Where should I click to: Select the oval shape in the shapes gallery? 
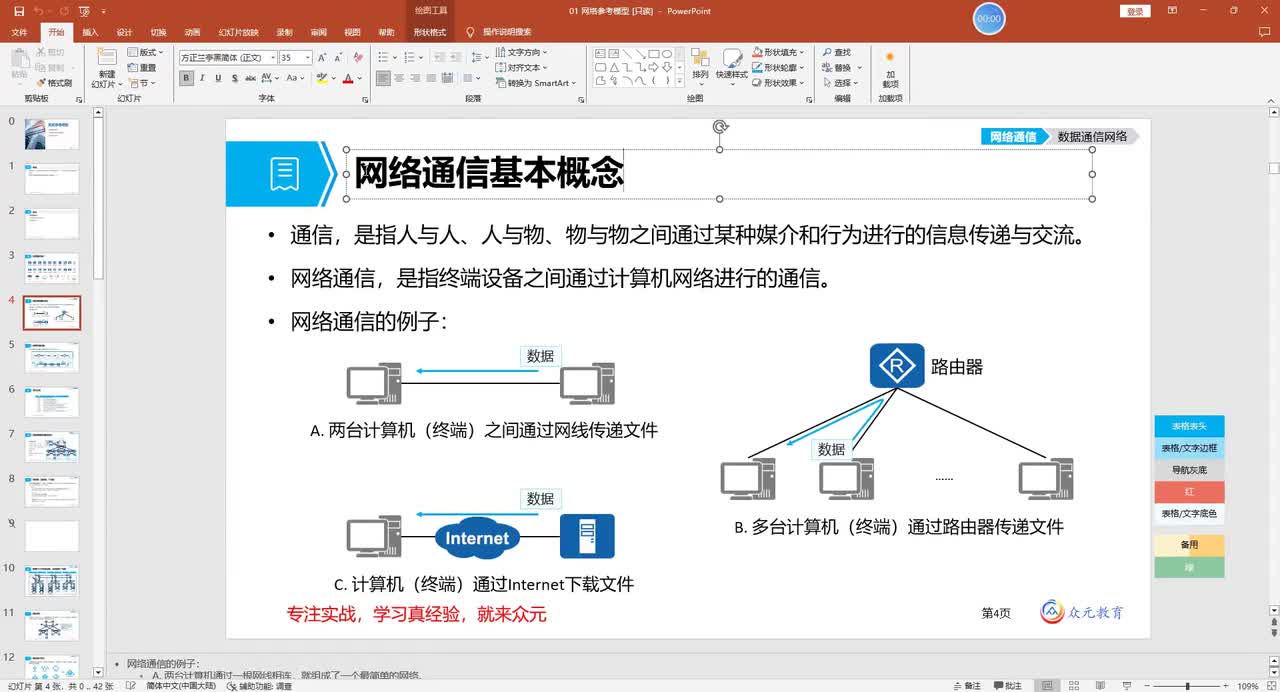[x=667, y=54]
